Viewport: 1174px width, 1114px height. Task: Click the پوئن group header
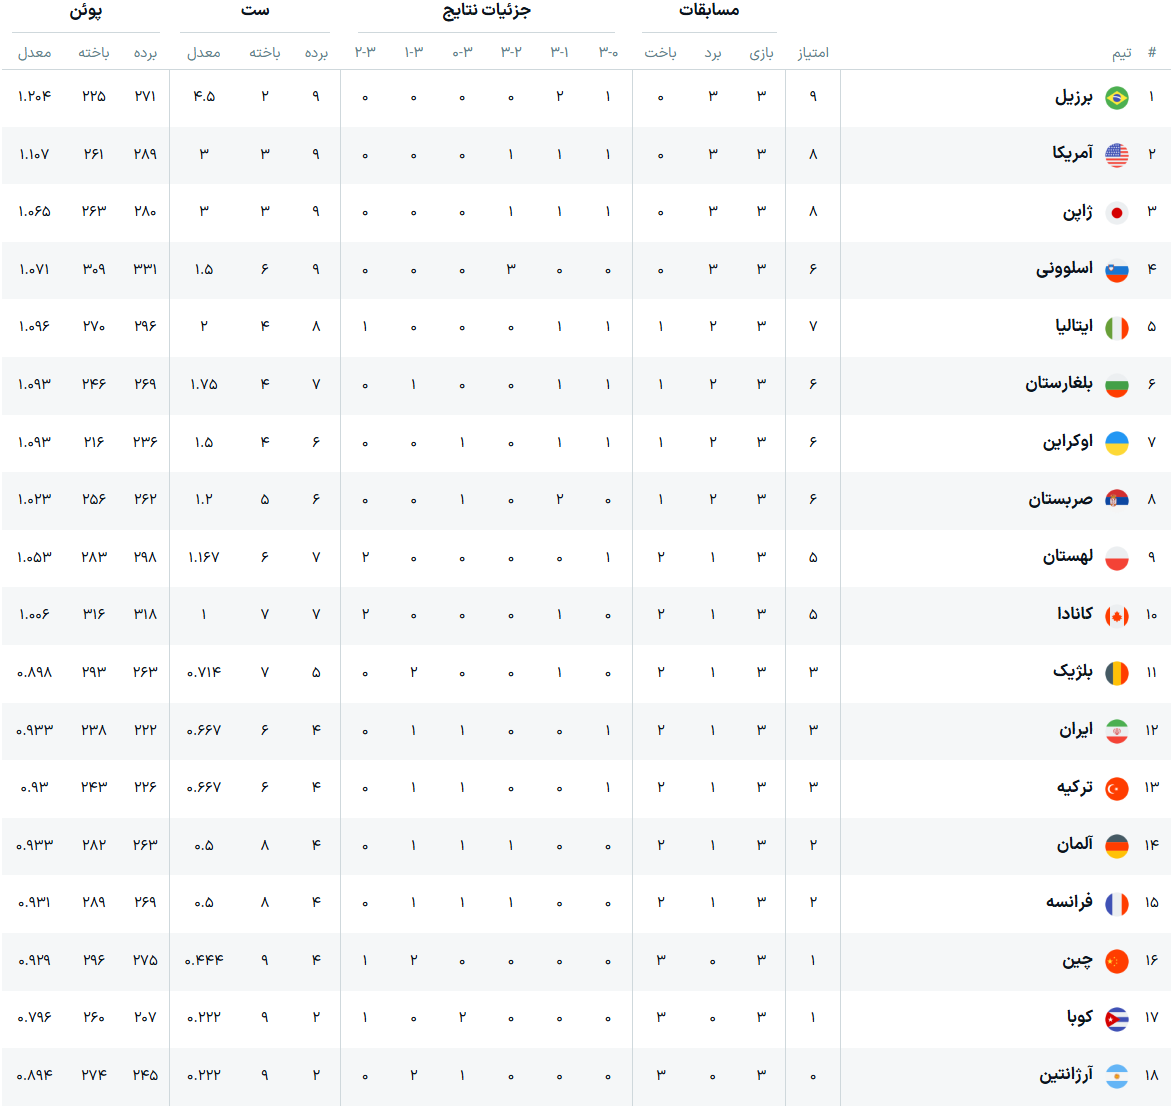click(x=85, y=11)
